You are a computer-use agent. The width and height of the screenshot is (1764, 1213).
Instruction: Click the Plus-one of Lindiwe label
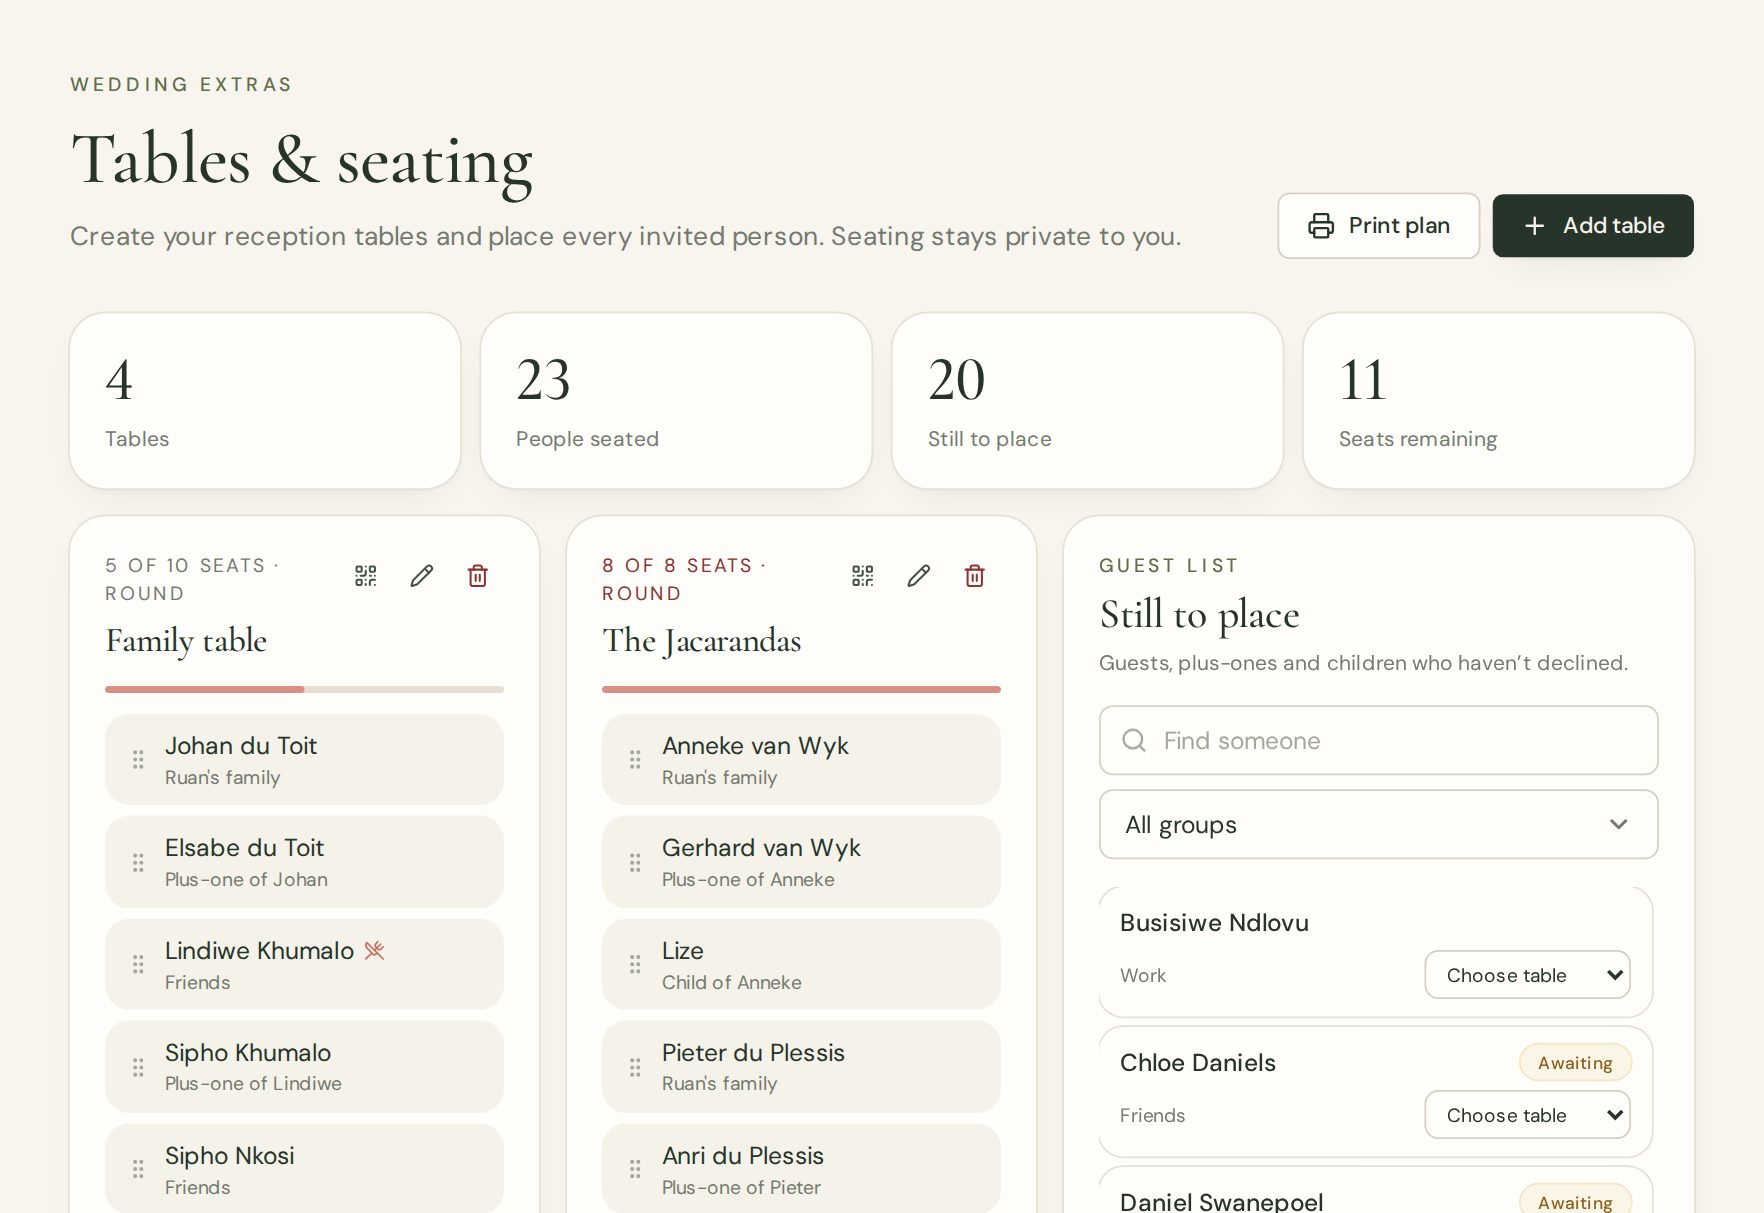[253, 1083]
